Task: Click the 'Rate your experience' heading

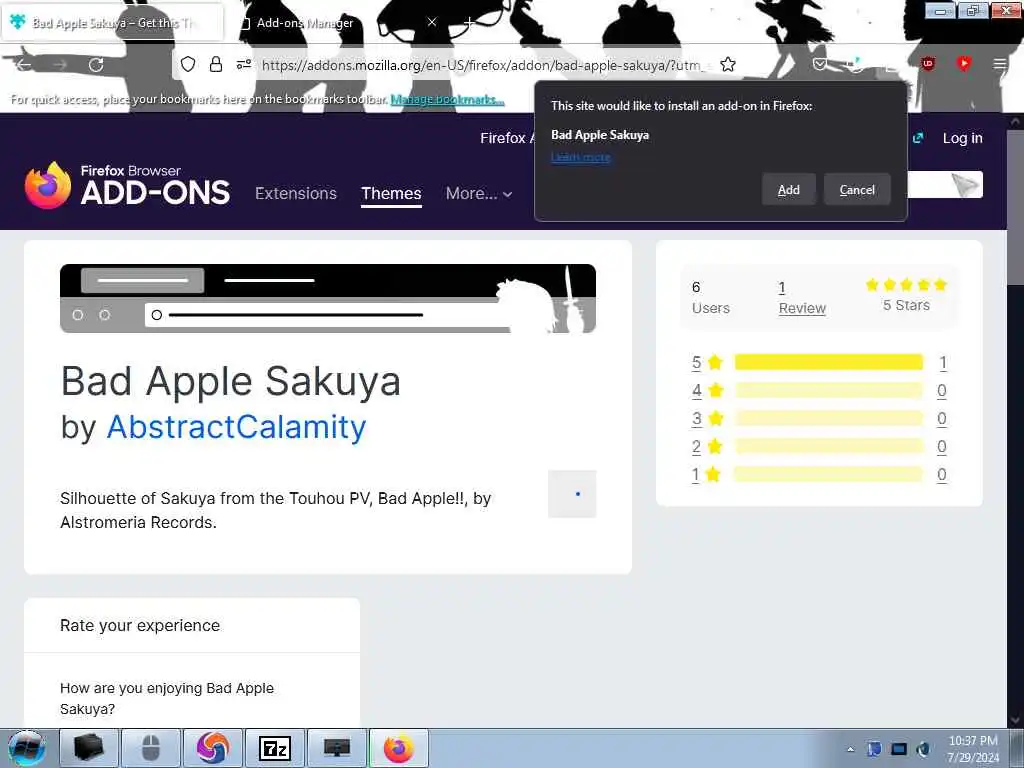Action: (x=140, y=626)
